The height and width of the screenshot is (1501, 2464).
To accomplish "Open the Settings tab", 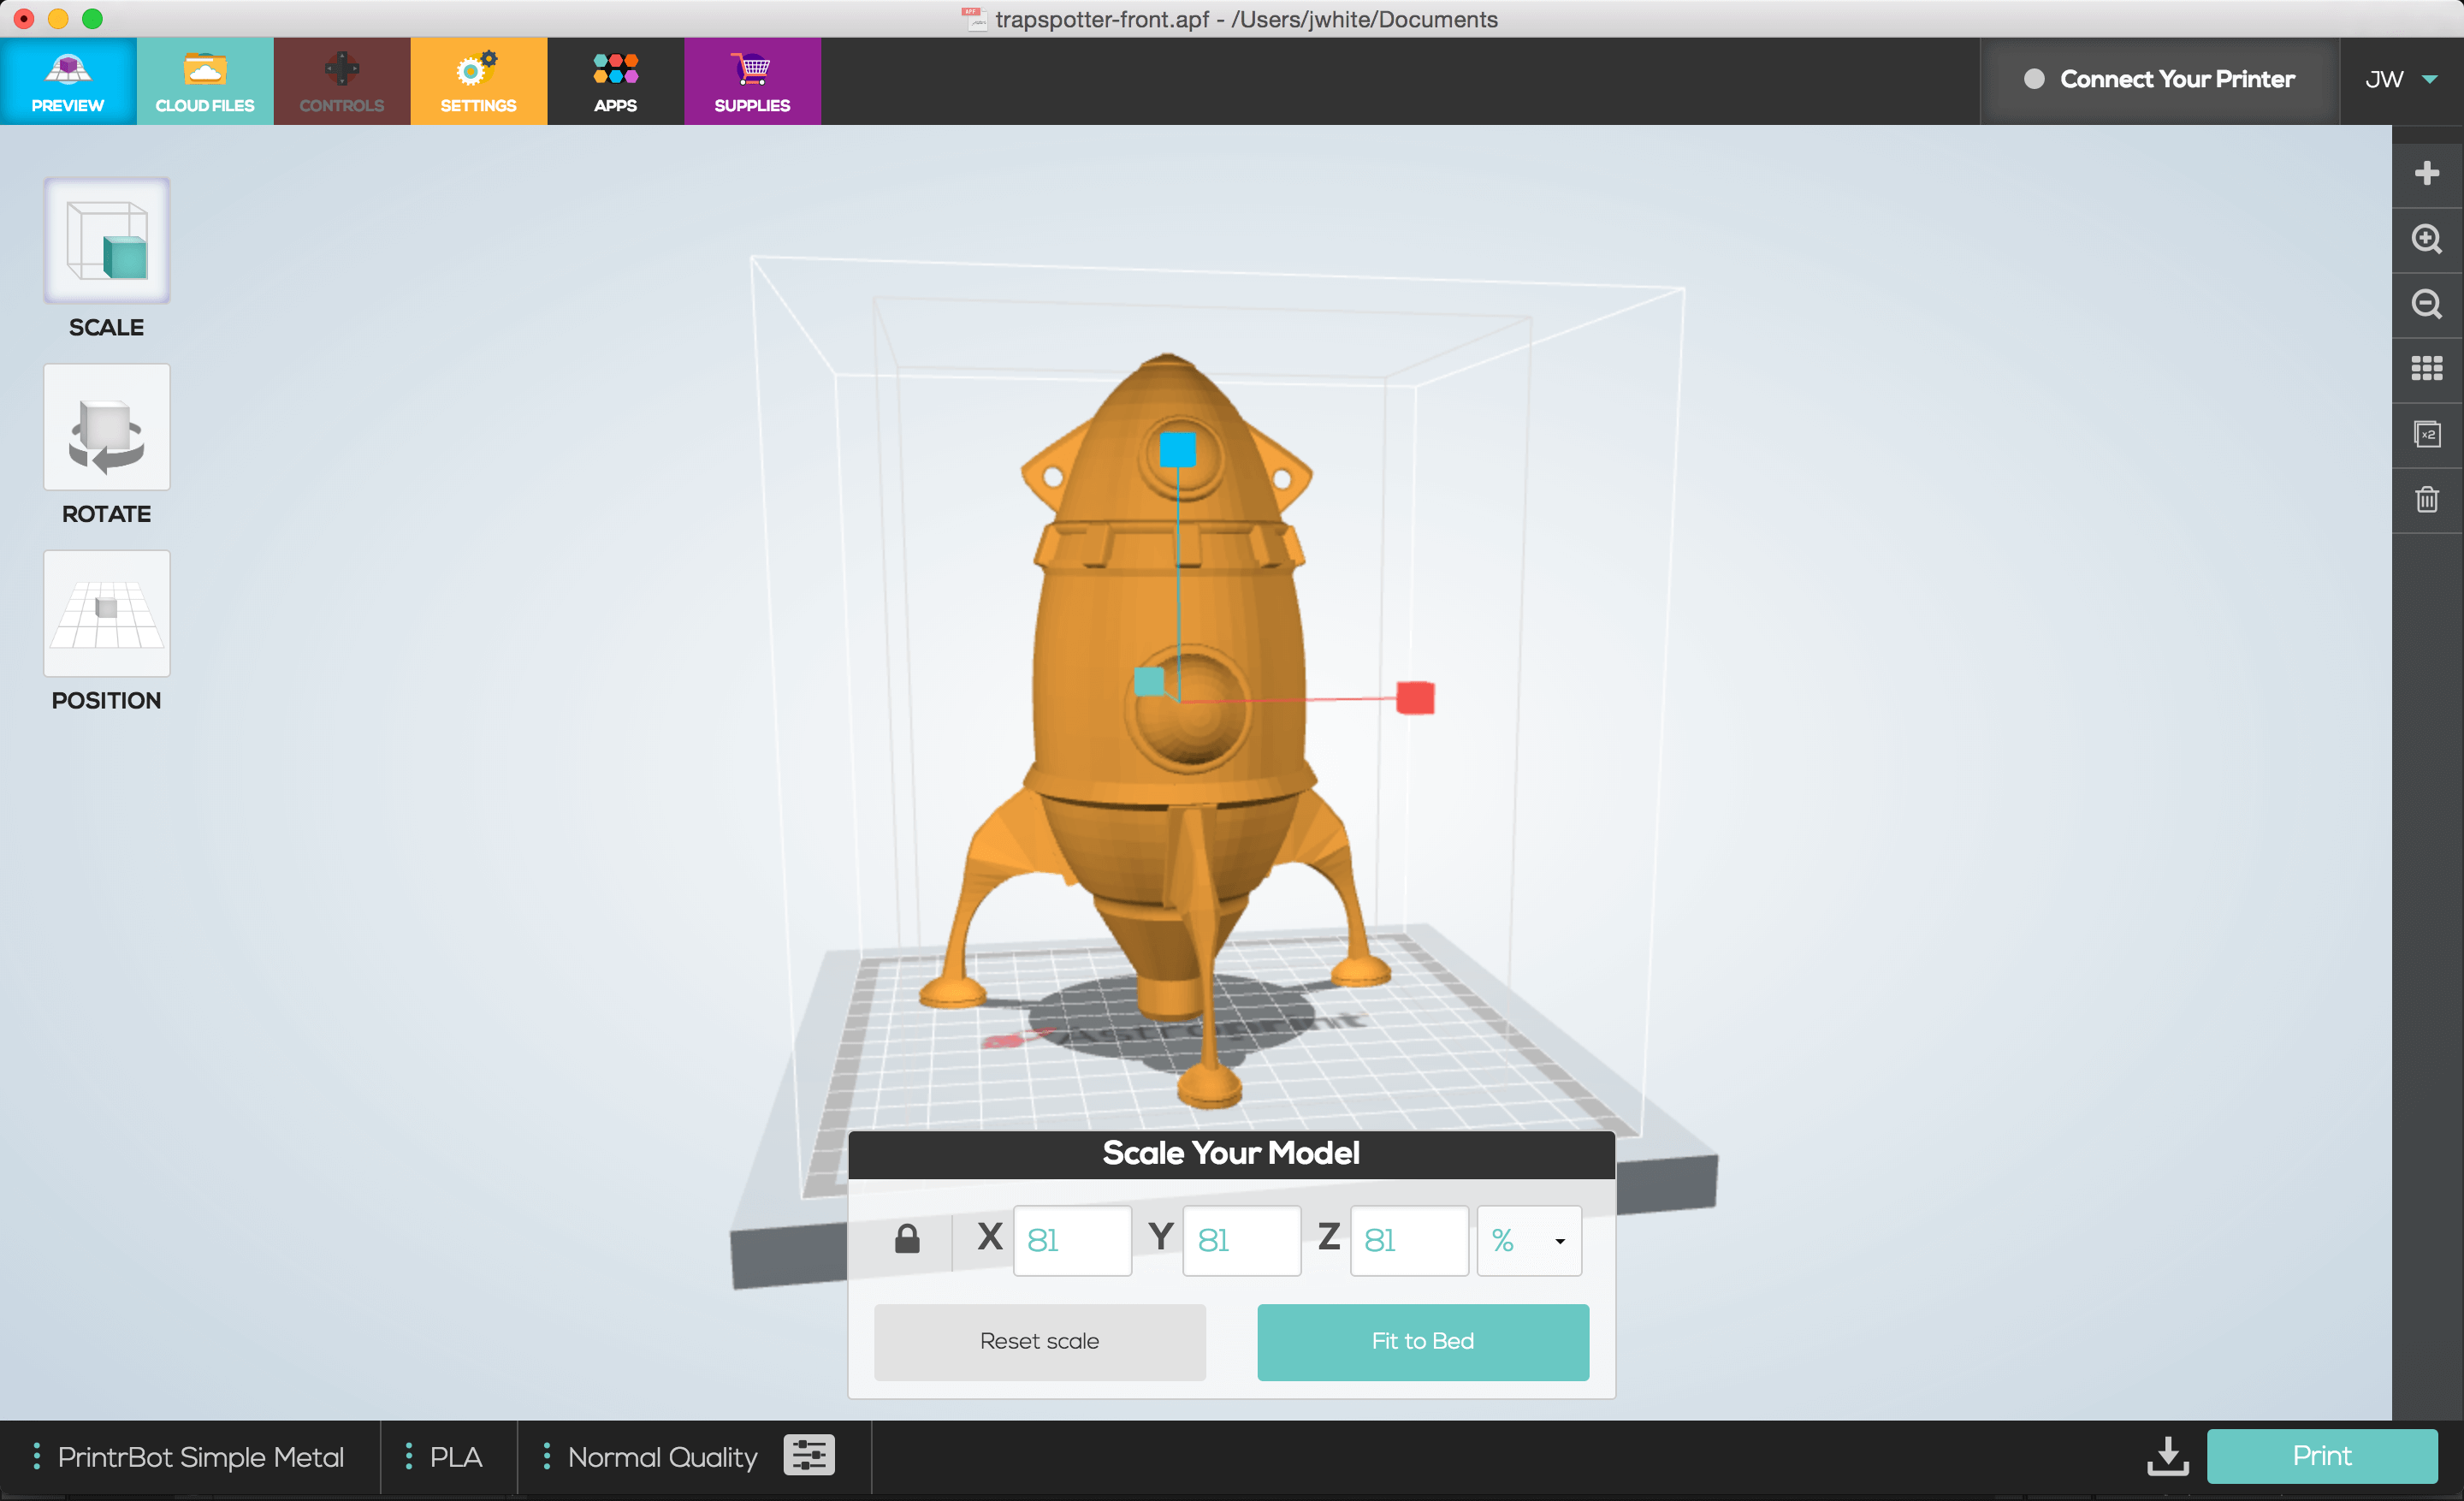I will pos(479,81).
